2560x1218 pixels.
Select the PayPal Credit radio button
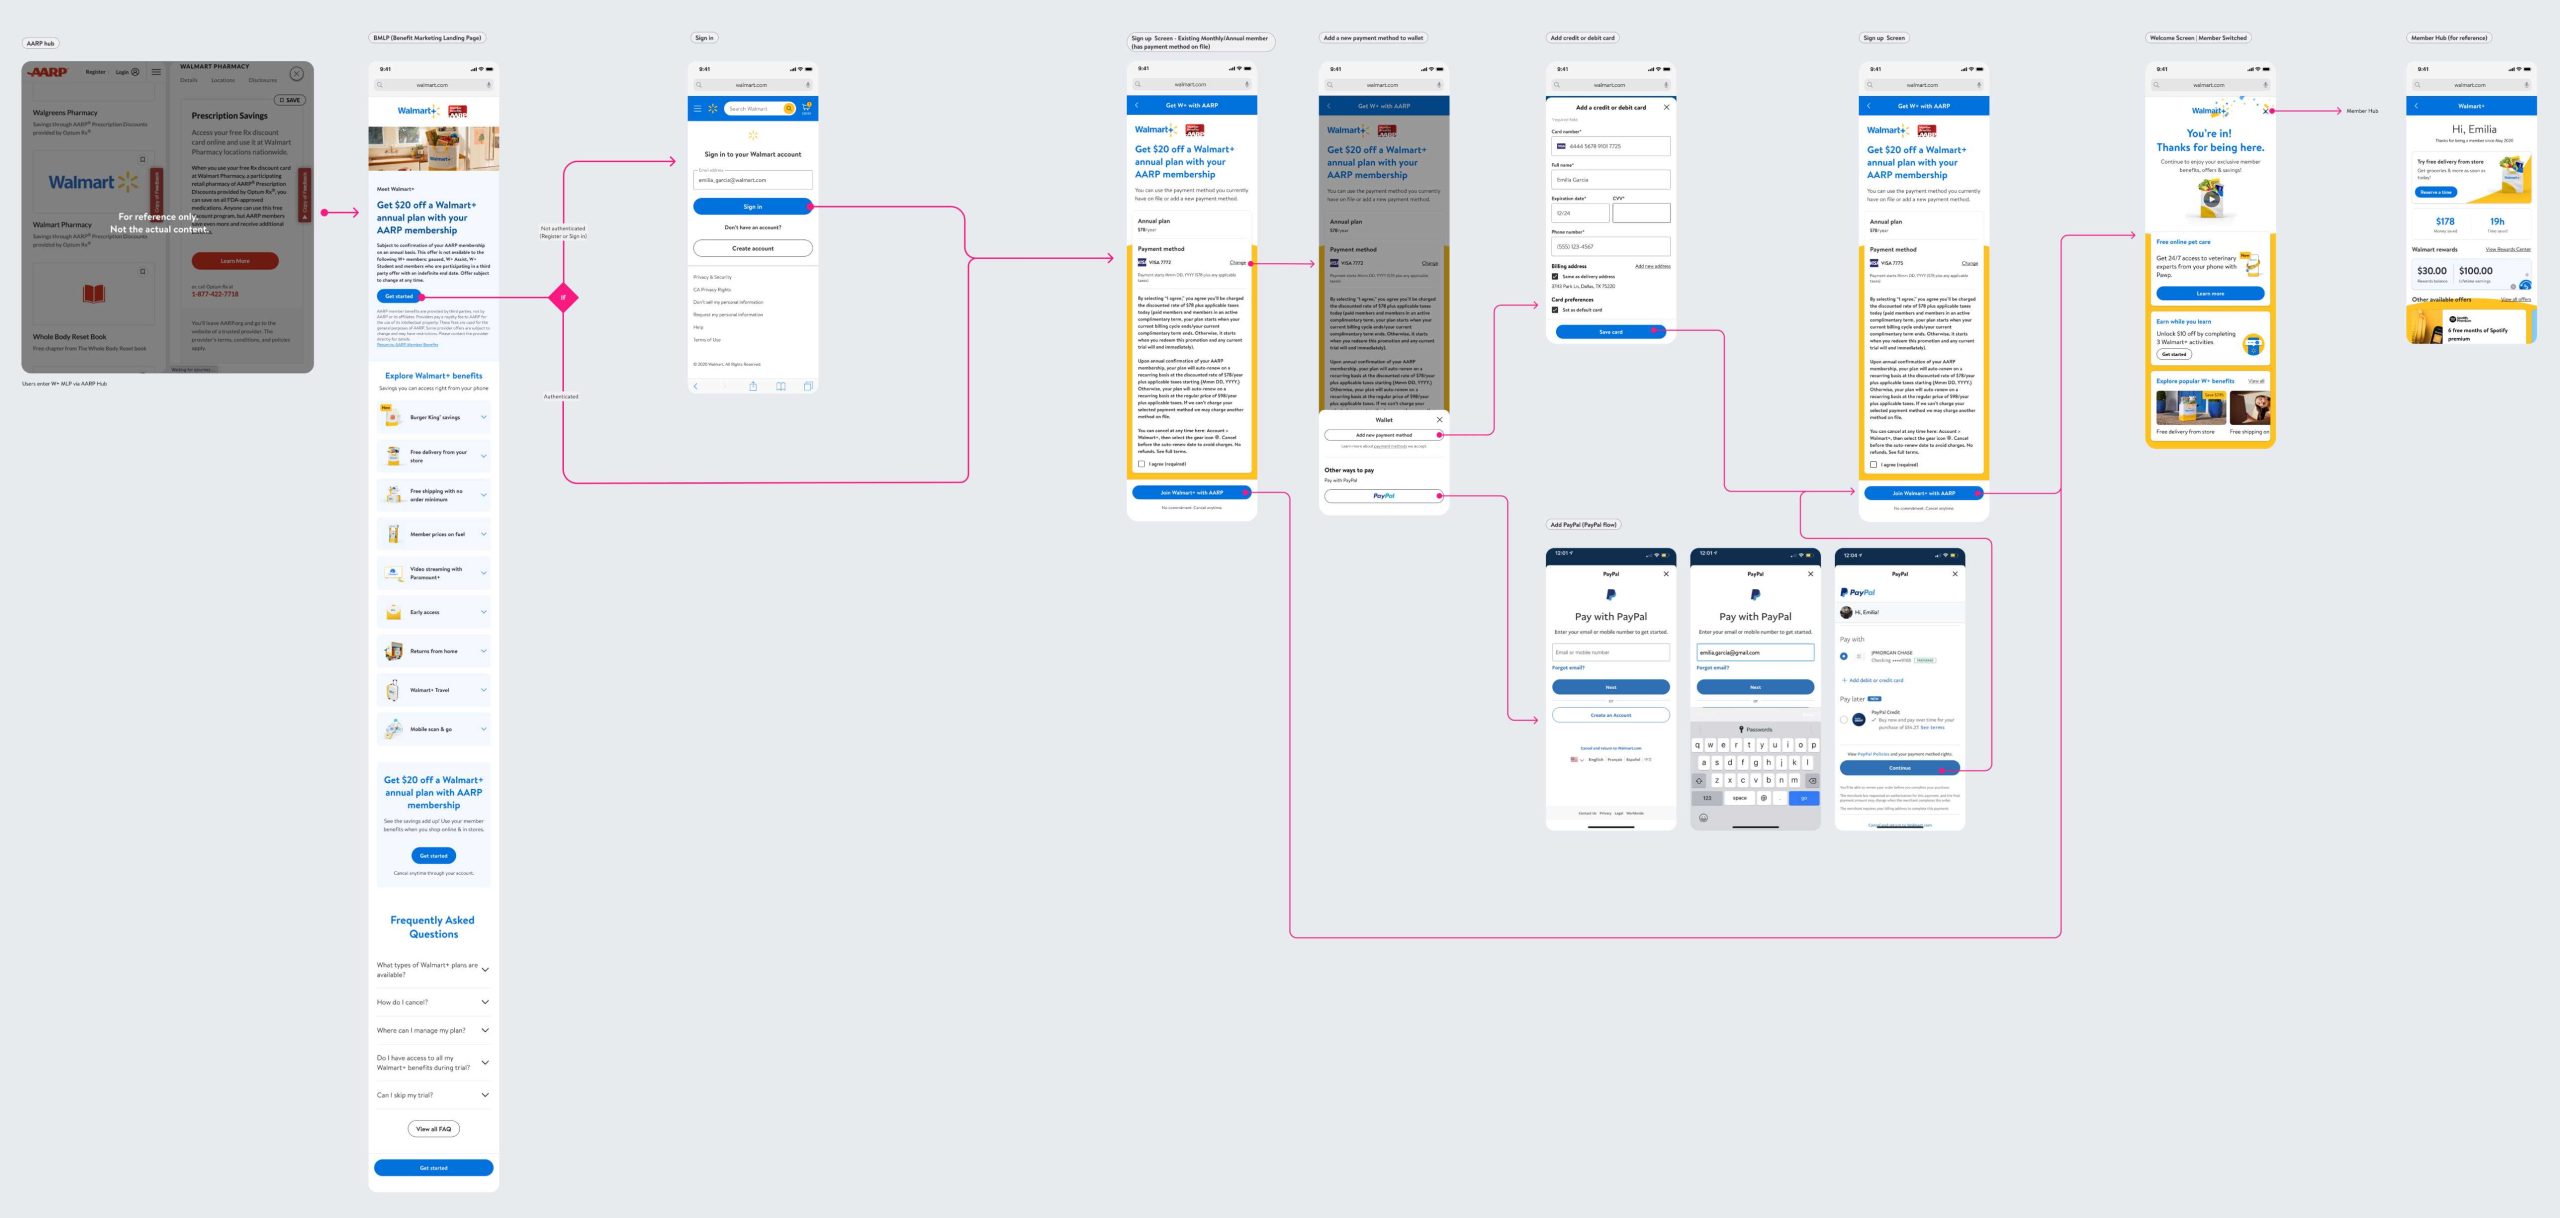coord(1844,719)
